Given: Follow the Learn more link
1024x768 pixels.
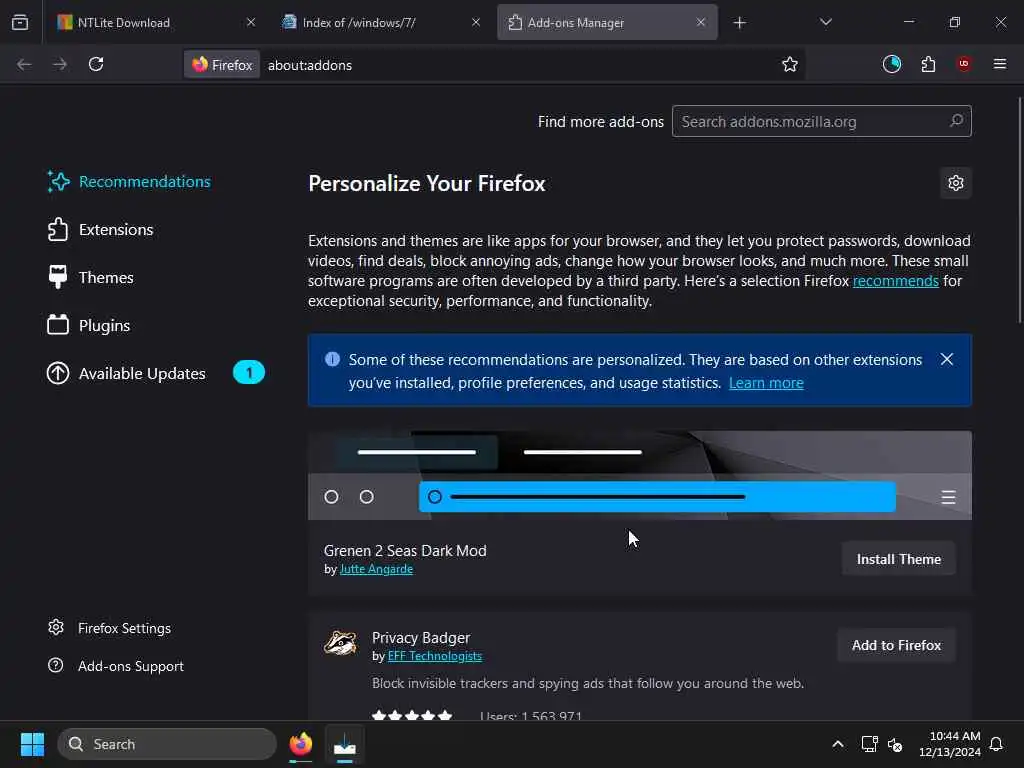Looking at the screenshot, I should (766, 383).
